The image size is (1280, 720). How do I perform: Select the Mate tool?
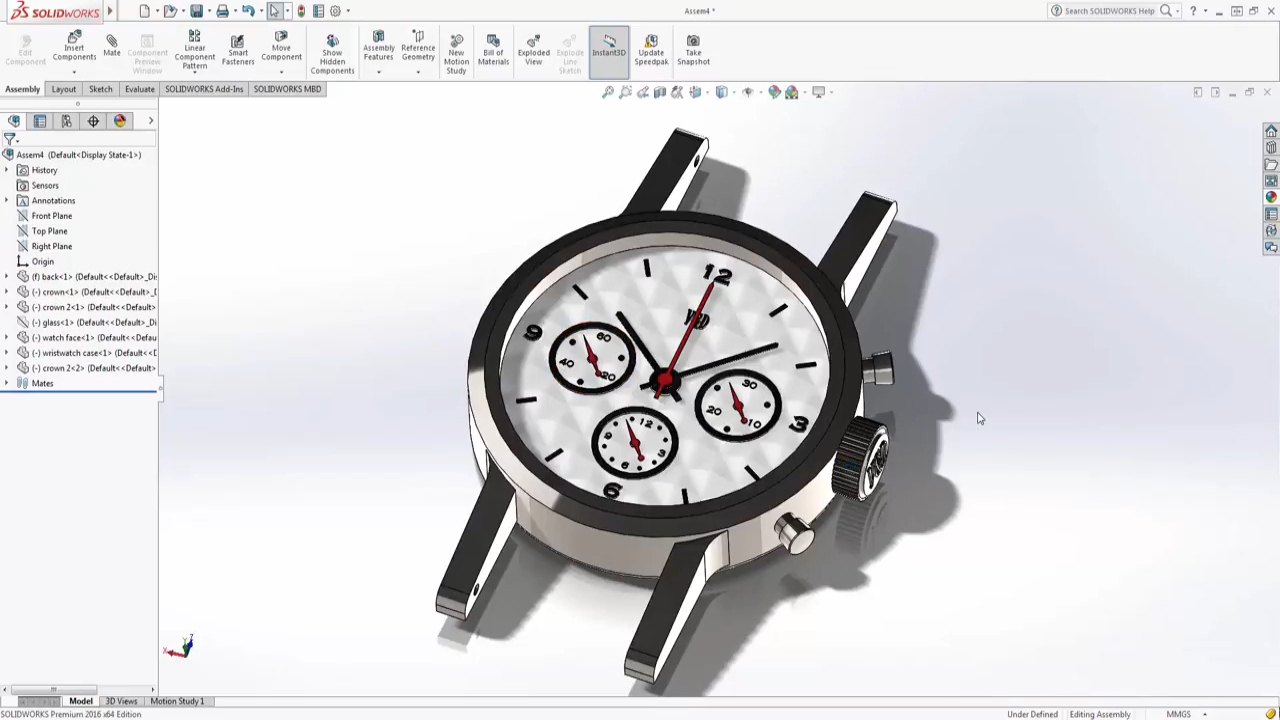tap(111, 45)
